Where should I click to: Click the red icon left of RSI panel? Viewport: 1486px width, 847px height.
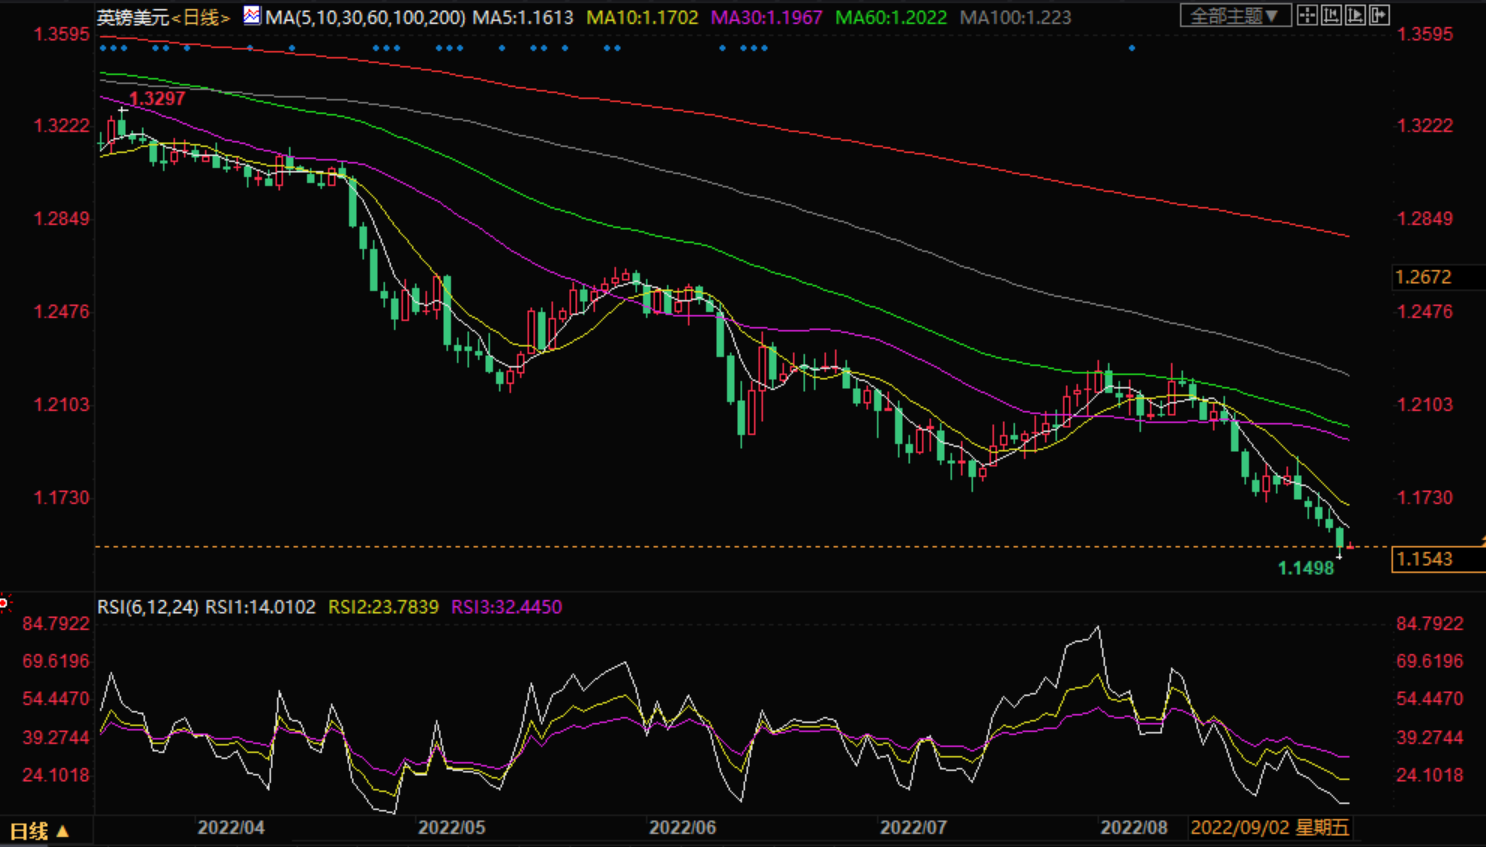tap(5, 602)
